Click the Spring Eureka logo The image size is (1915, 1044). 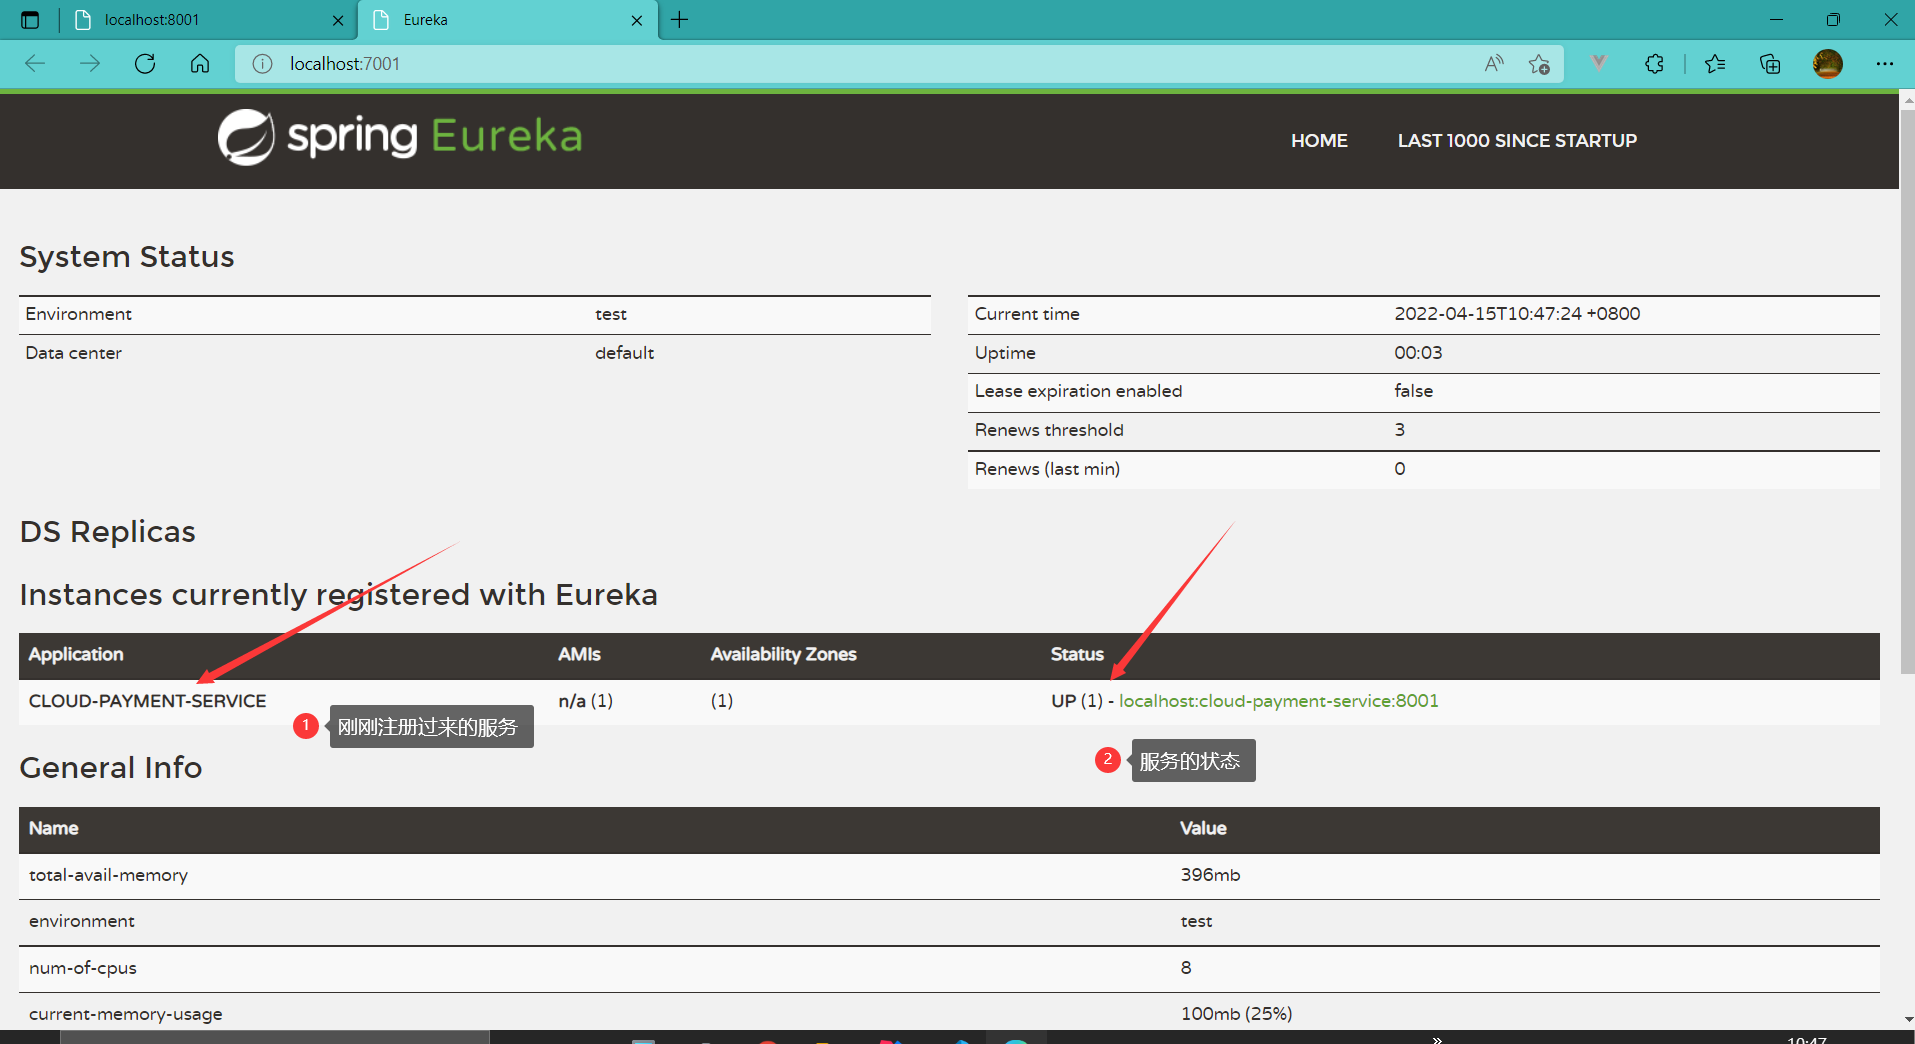pos(400,137)
